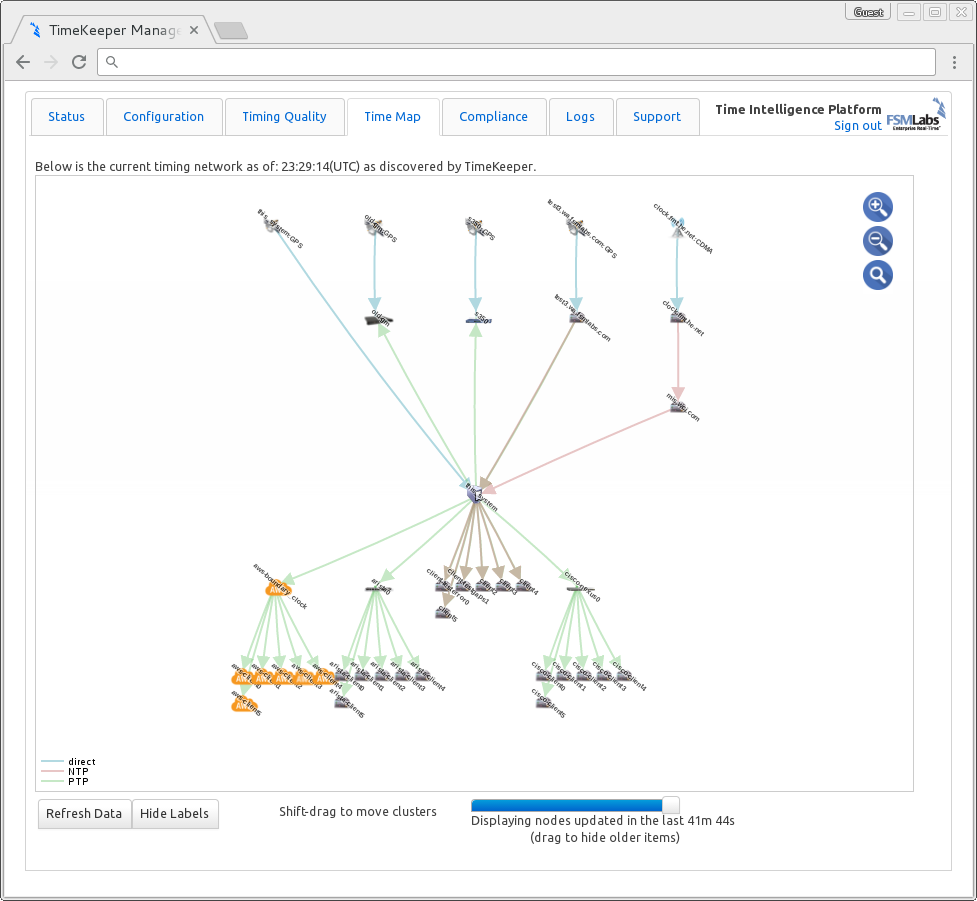Select the cisco-nexus0 switch node

coord(580,589)
